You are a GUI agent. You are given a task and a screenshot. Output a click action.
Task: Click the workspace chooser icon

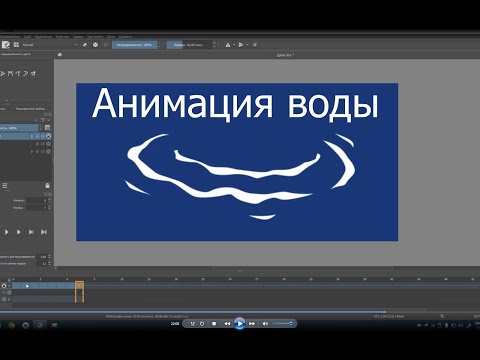tap(255, 45)
